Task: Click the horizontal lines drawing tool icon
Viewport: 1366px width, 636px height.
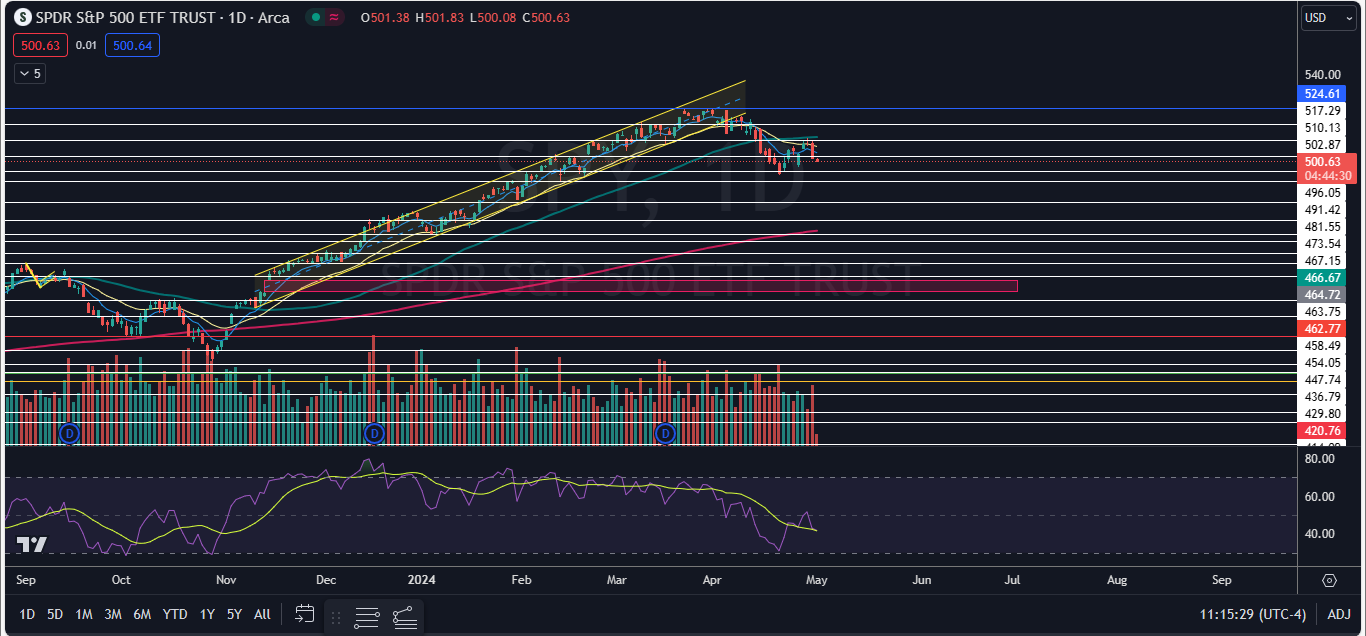Action: pos(367,617)
